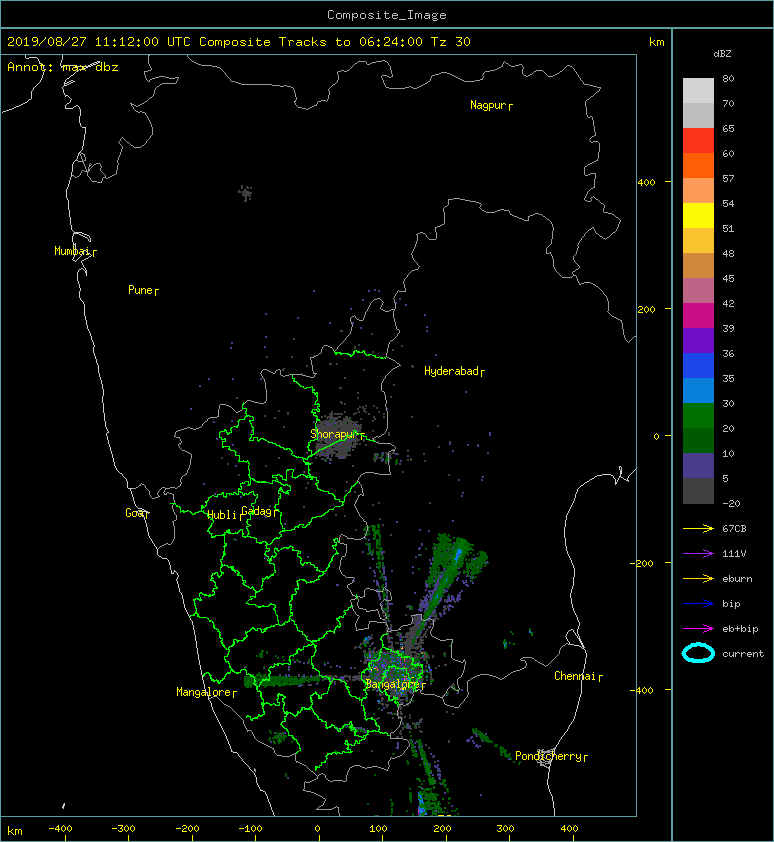774x842 pixels.
Task: Click the magenta eb+bip arrow in legend
Action: (x=698, y=628)
